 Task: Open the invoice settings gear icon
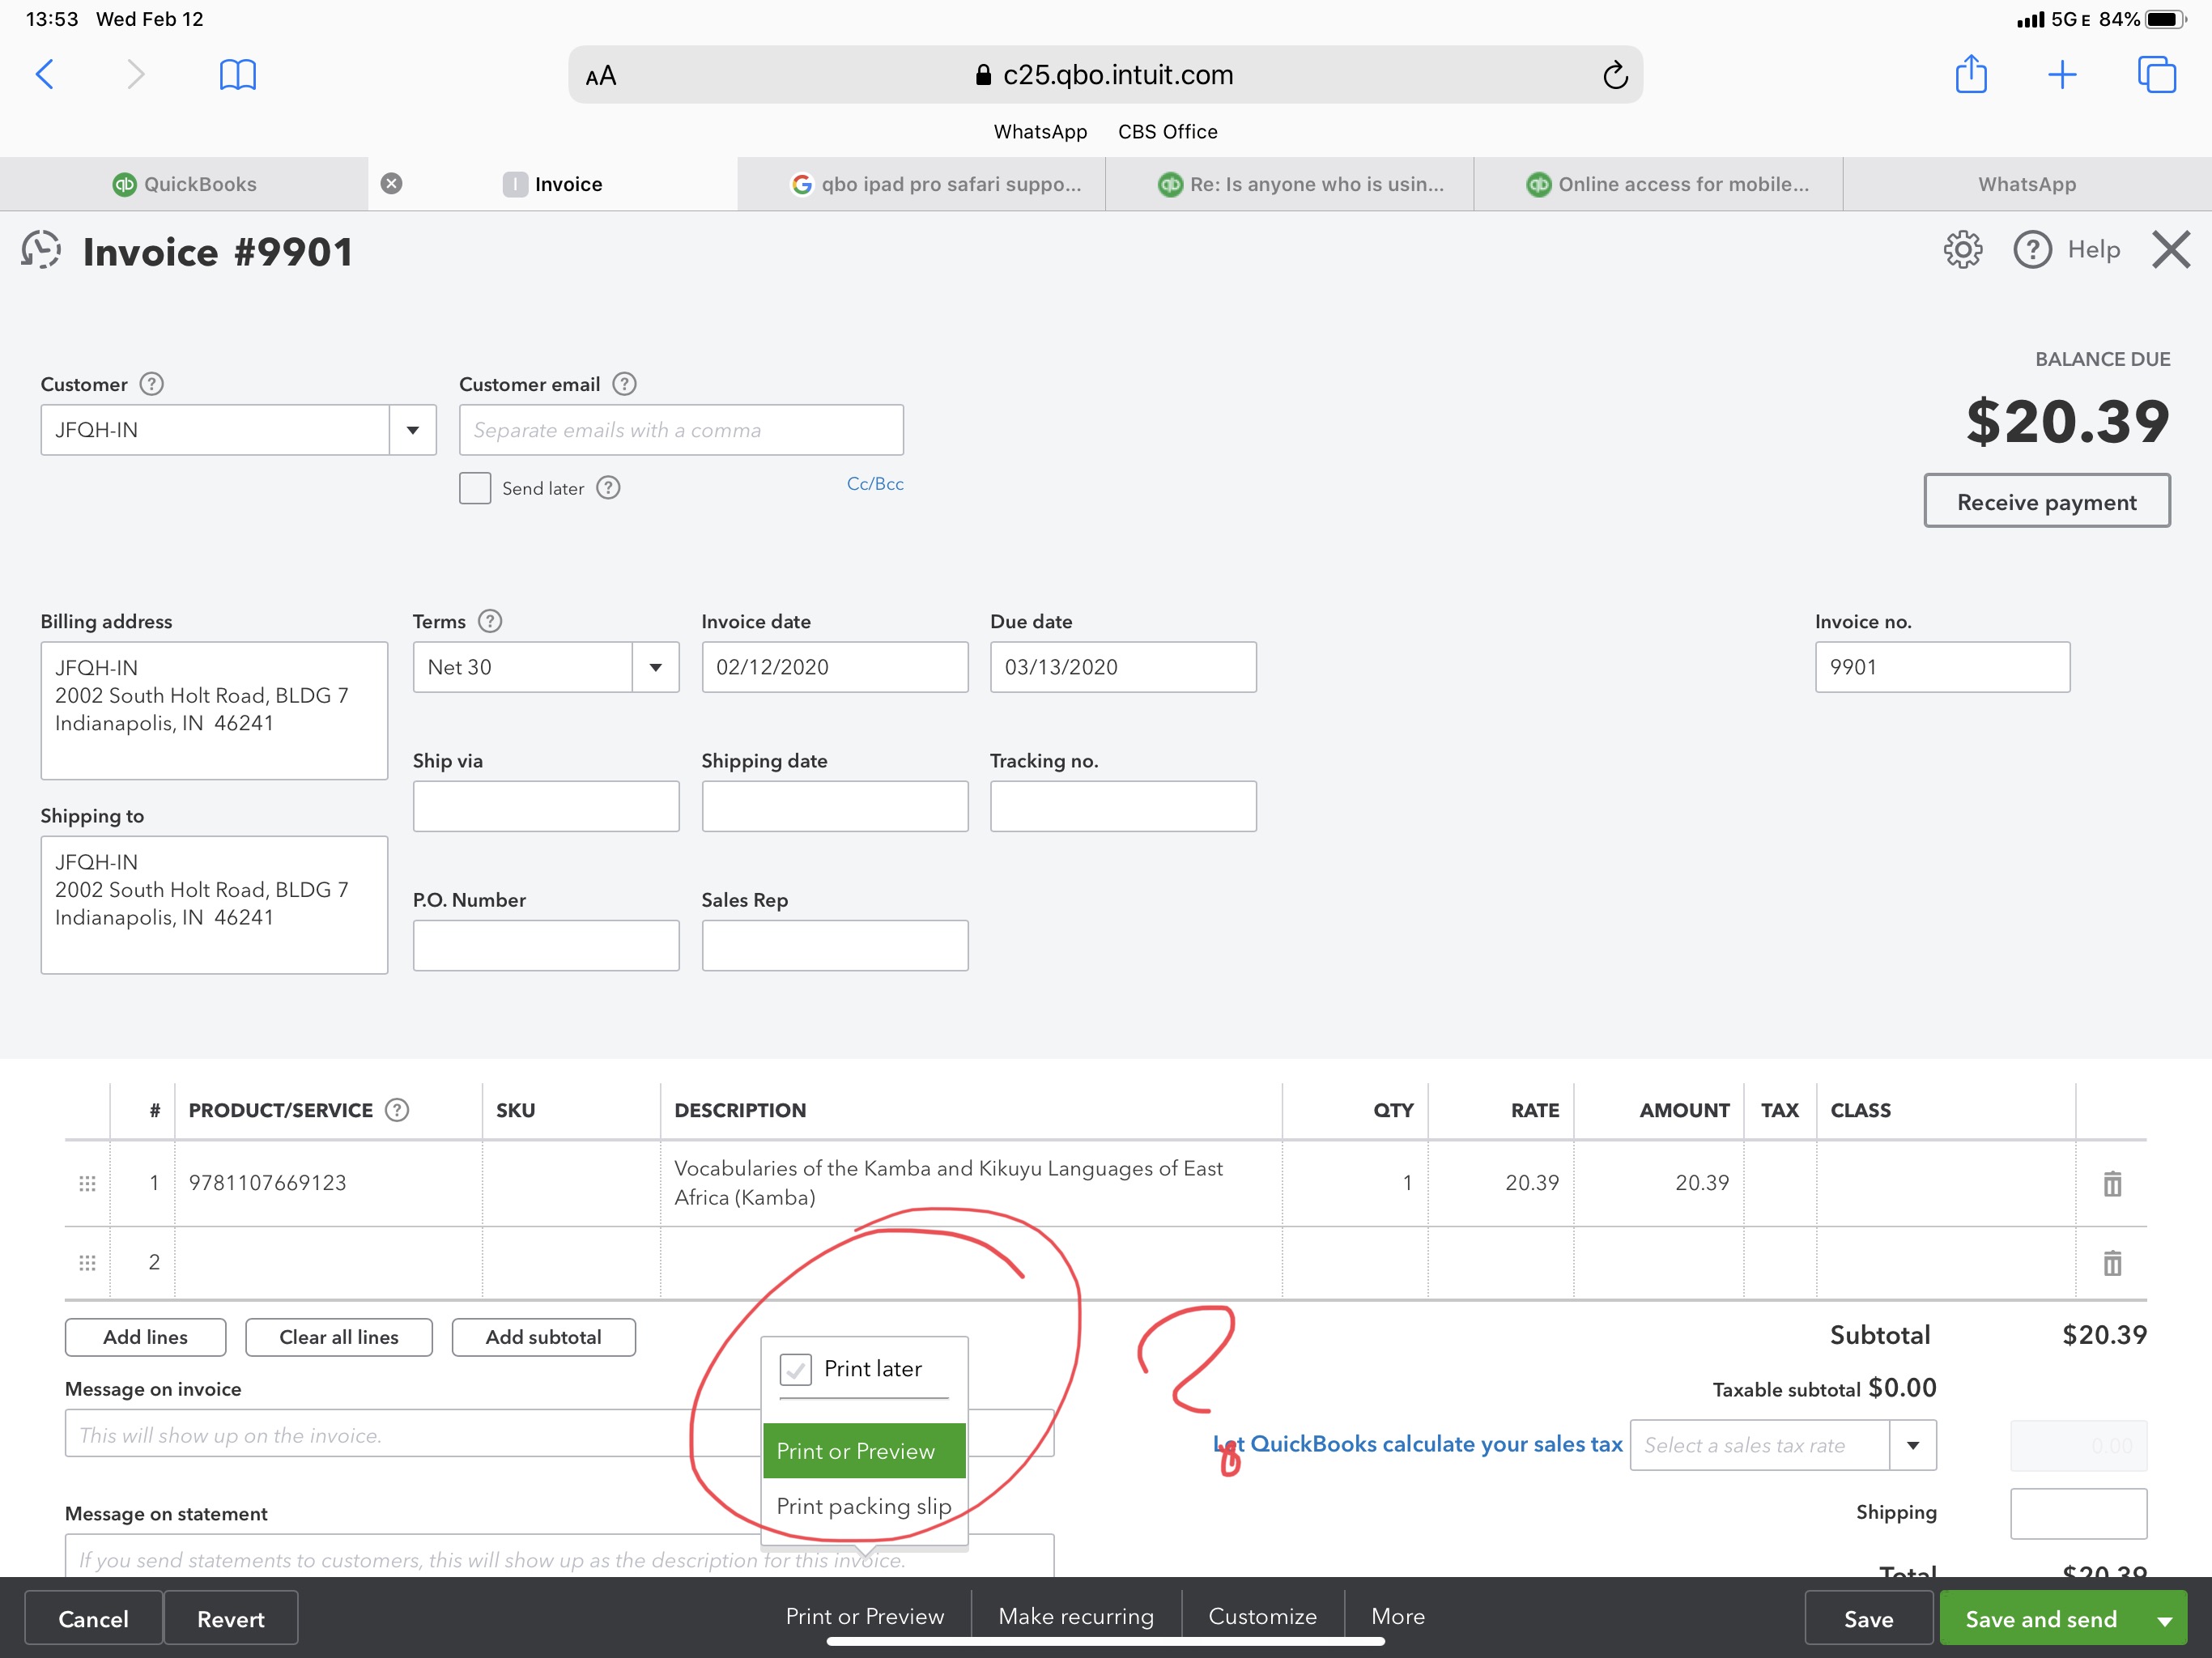pos(1962,250)
